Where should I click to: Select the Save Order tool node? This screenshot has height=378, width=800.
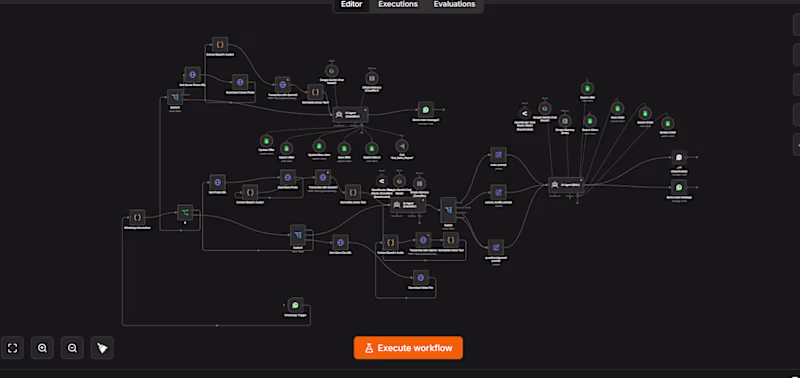pyautogui.click(x=617, y=108)
